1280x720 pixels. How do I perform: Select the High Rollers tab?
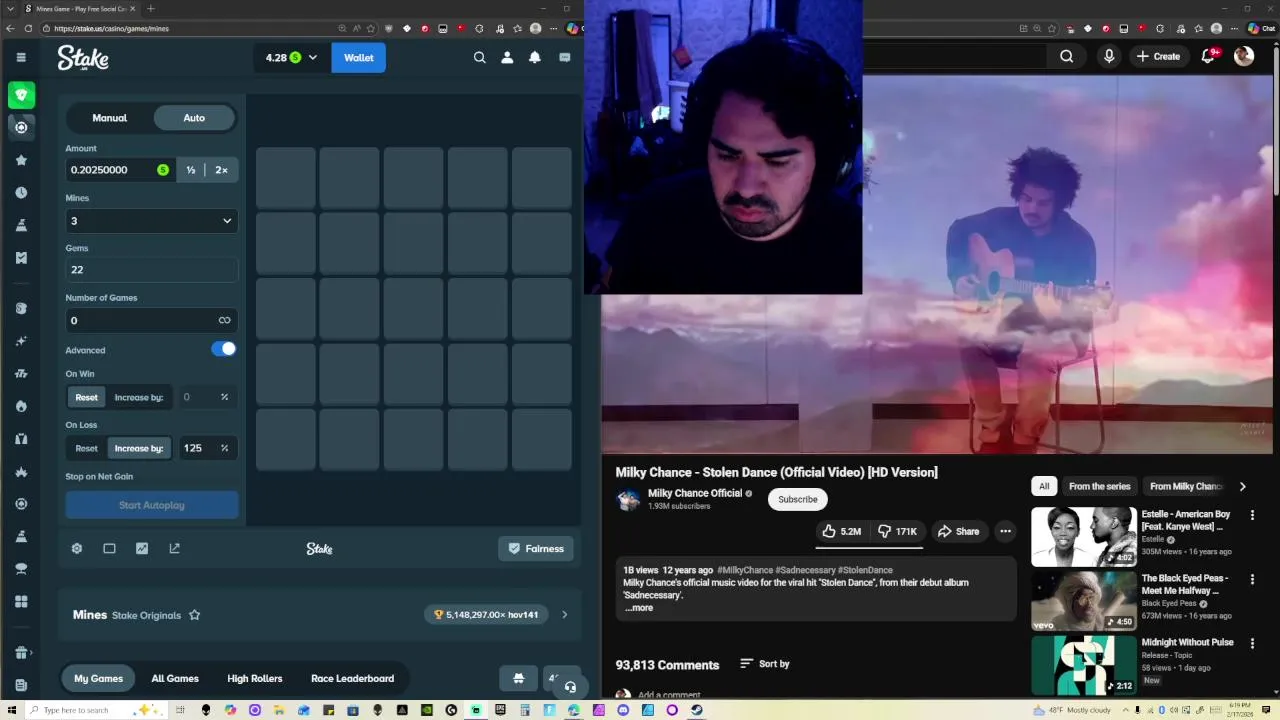(x=255, y=678)
